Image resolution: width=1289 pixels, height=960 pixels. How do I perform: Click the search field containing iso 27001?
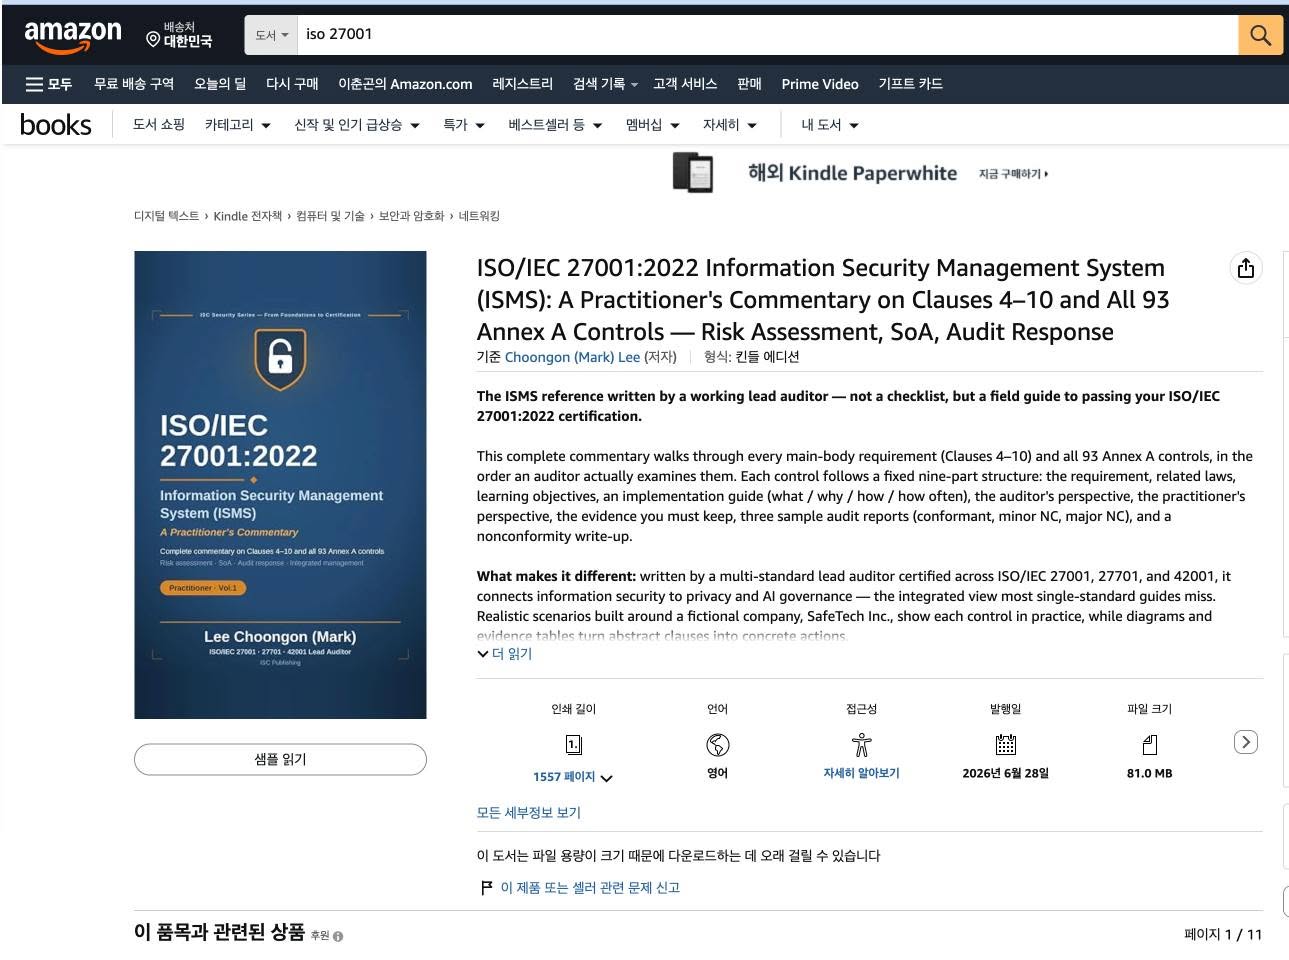768,35
